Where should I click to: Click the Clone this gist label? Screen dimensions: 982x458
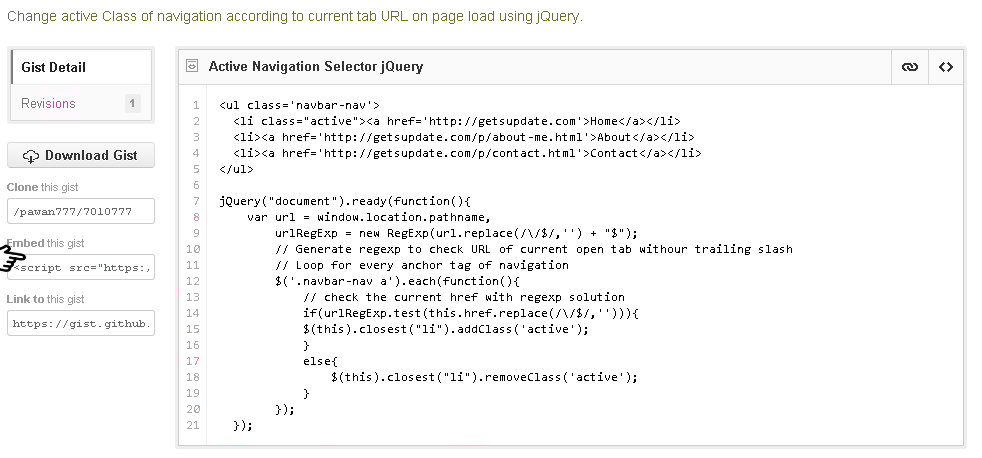43,187
